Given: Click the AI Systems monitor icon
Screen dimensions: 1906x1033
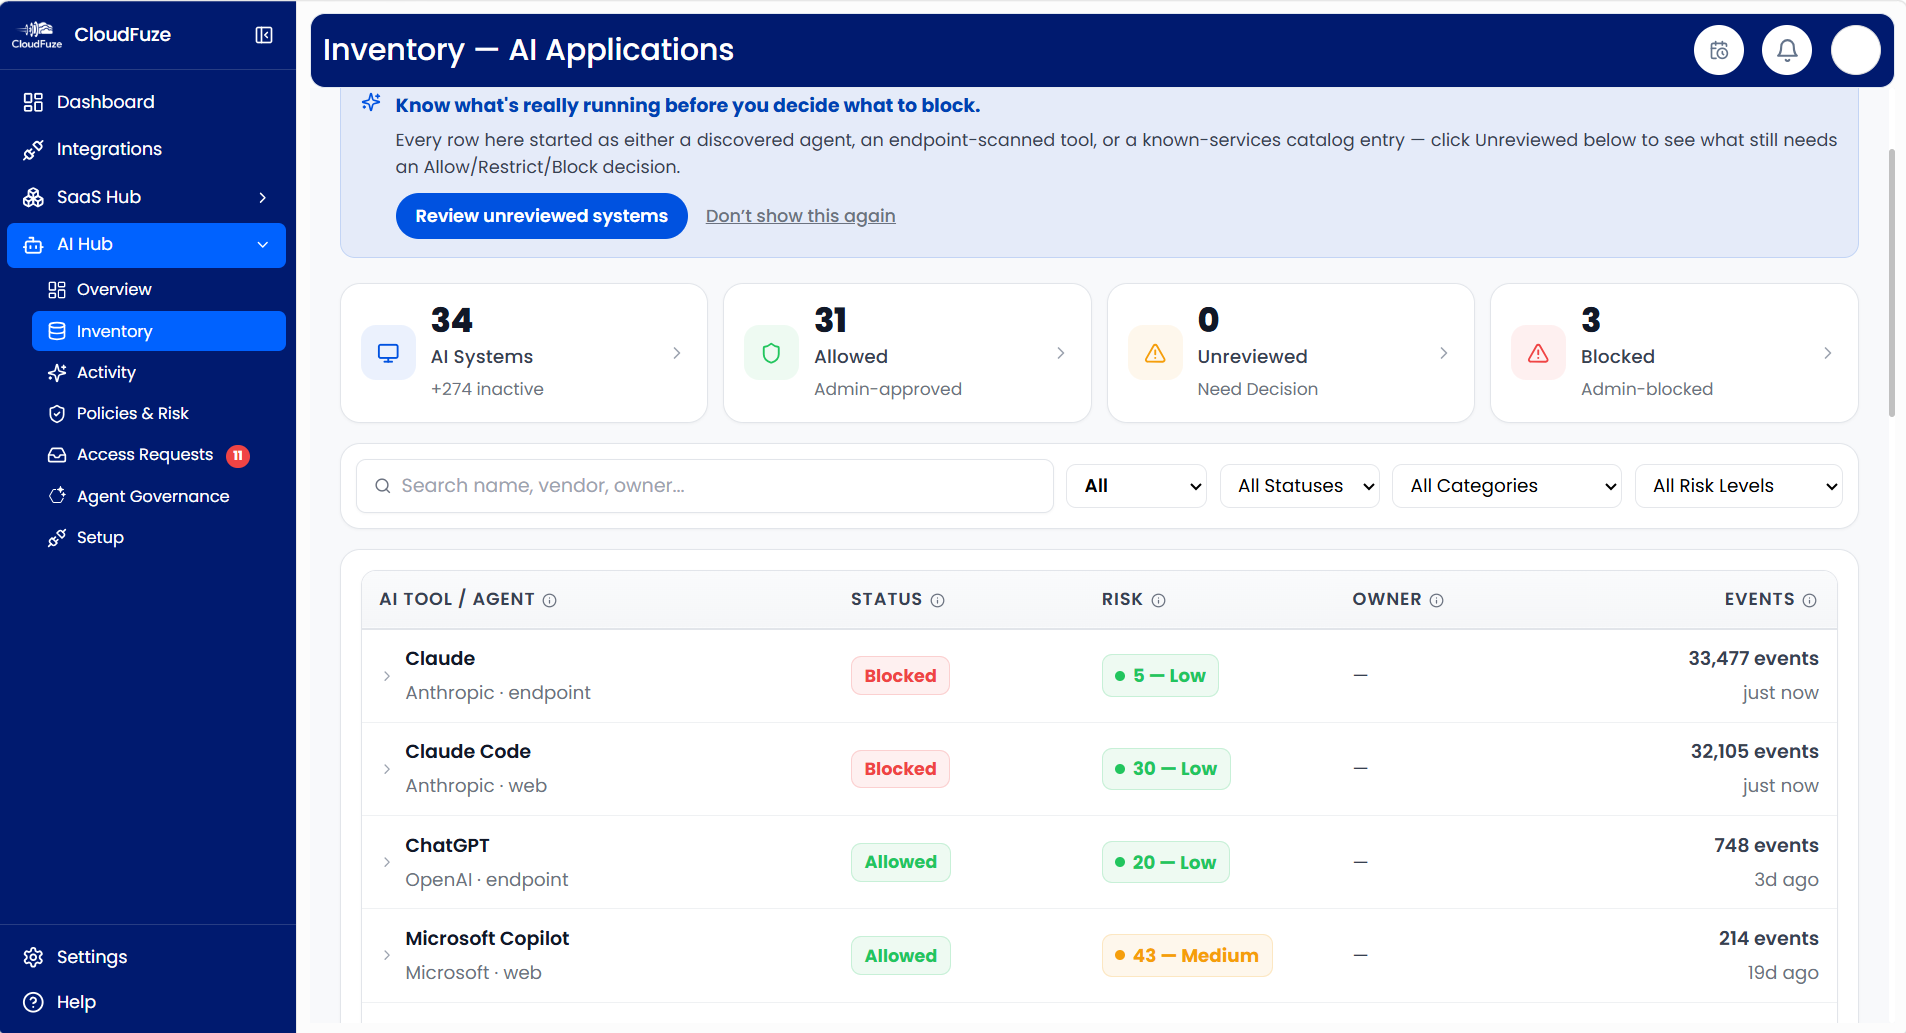Looking at the screenshot, I should click(x=388, y=353).
